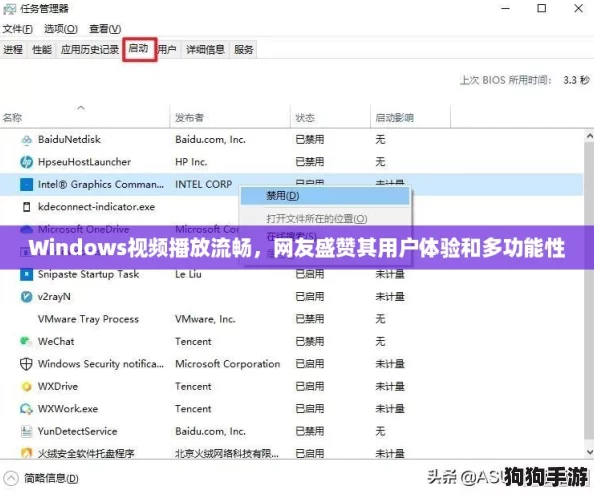594x495 pixels.
Task: Switch to the 用户 tab
Action: point(167,50)
